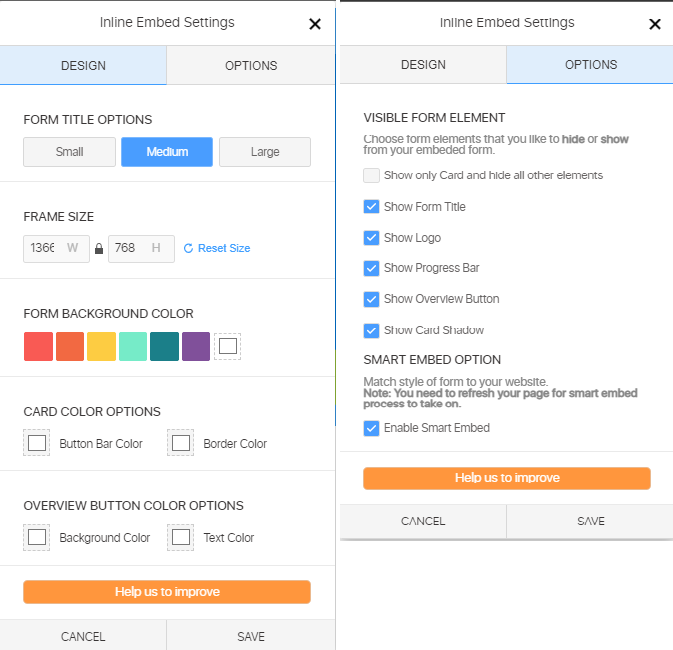Uncheck Show Progress Bar option

[372, 268]
